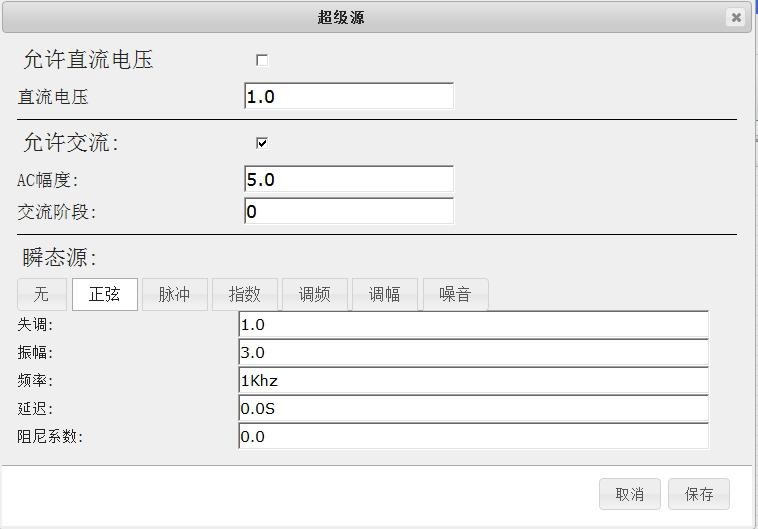
Task: Click the 失调 input field
Action: [474, 324]
